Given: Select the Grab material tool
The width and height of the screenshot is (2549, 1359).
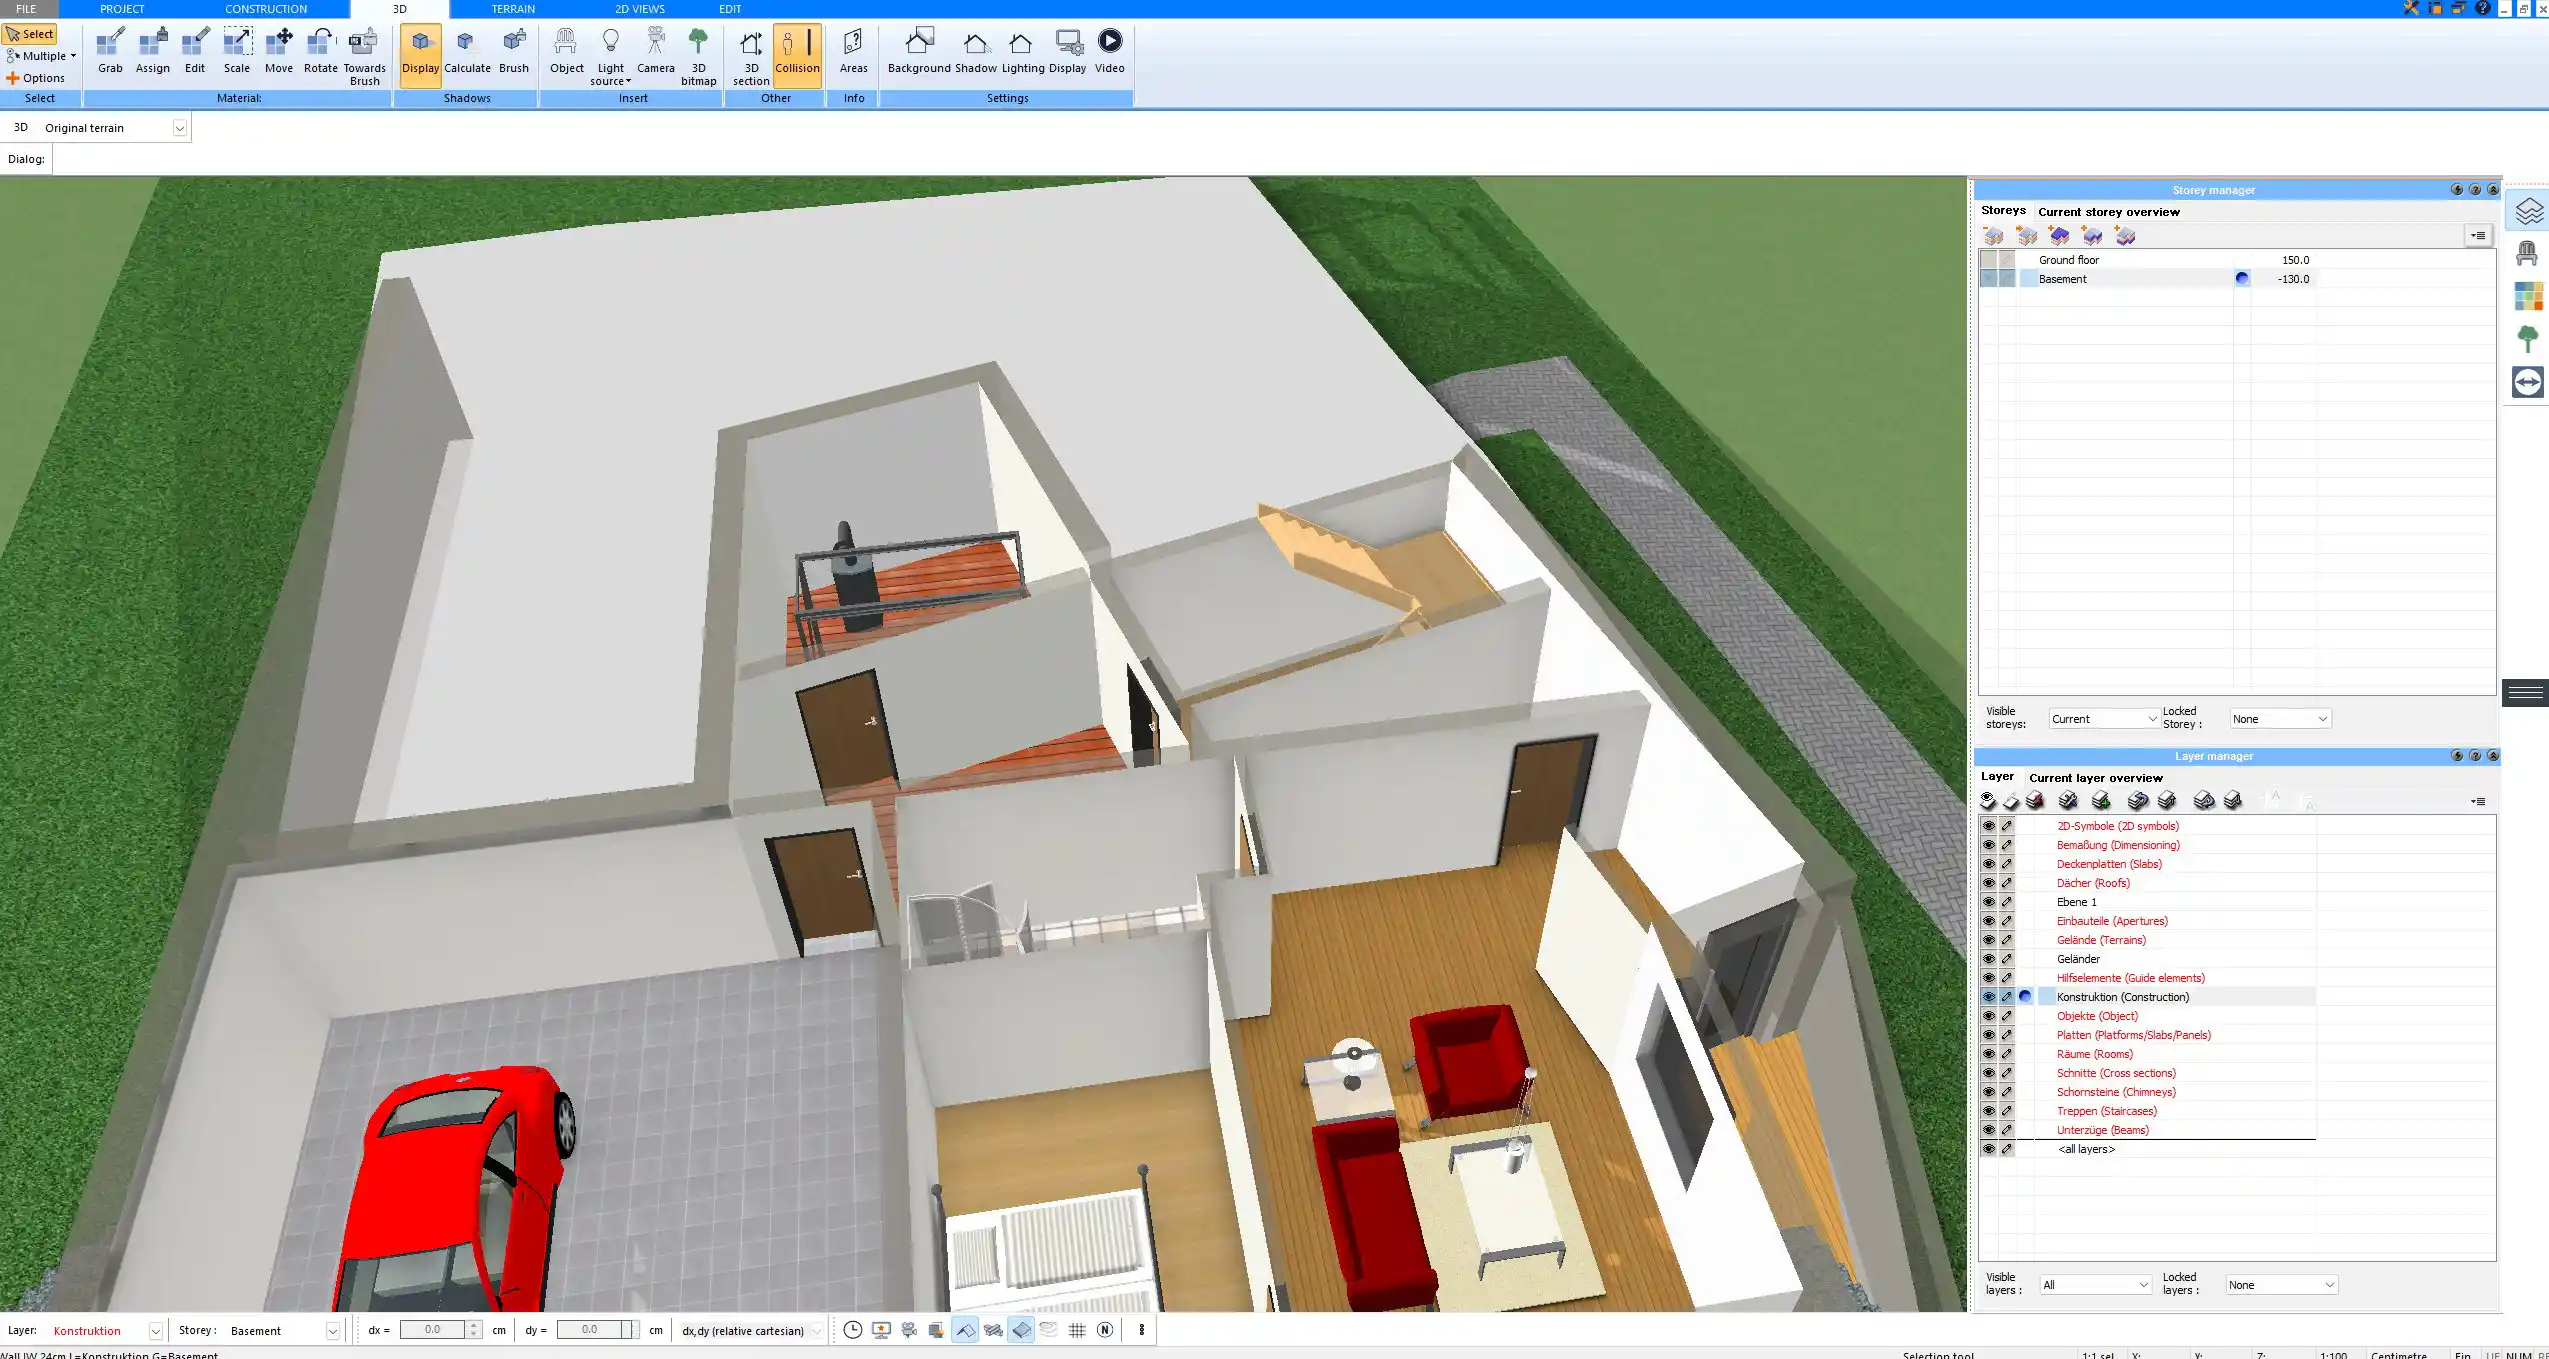Looking at the screenshot, I should pyautogui.click(x=110, y=51).
